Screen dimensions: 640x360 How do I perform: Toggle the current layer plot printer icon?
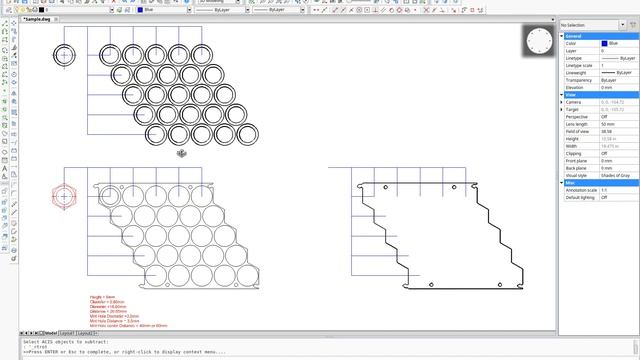click(x=35, y=9)
